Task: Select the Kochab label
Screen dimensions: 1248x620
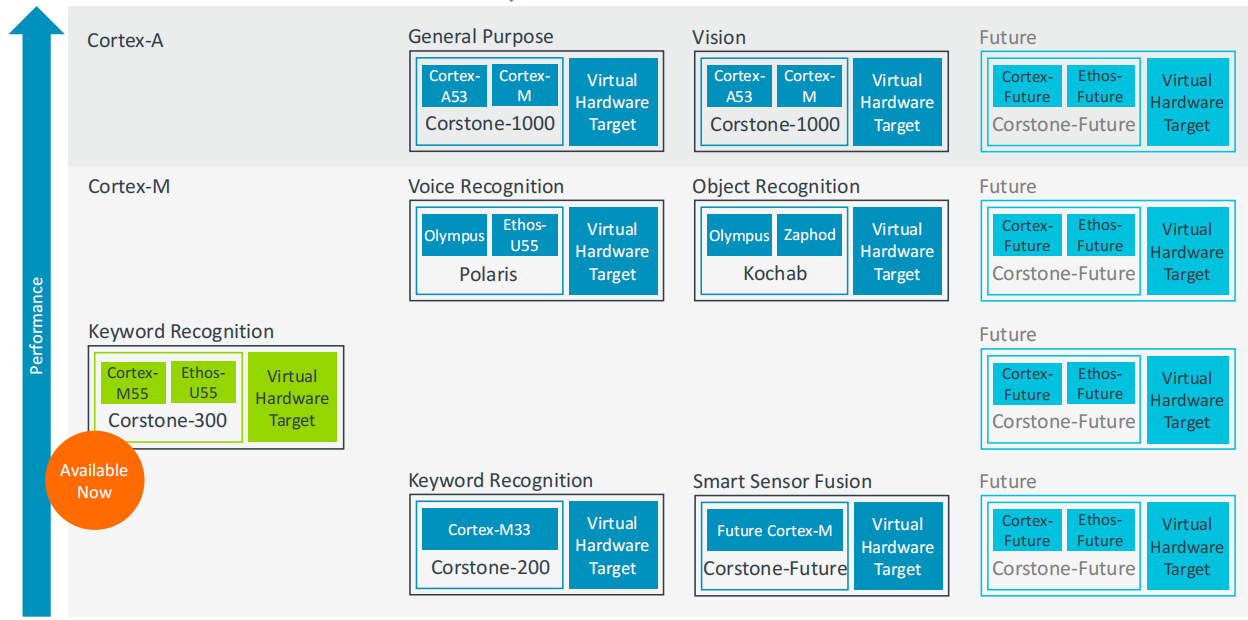Action: click(775, 273)
